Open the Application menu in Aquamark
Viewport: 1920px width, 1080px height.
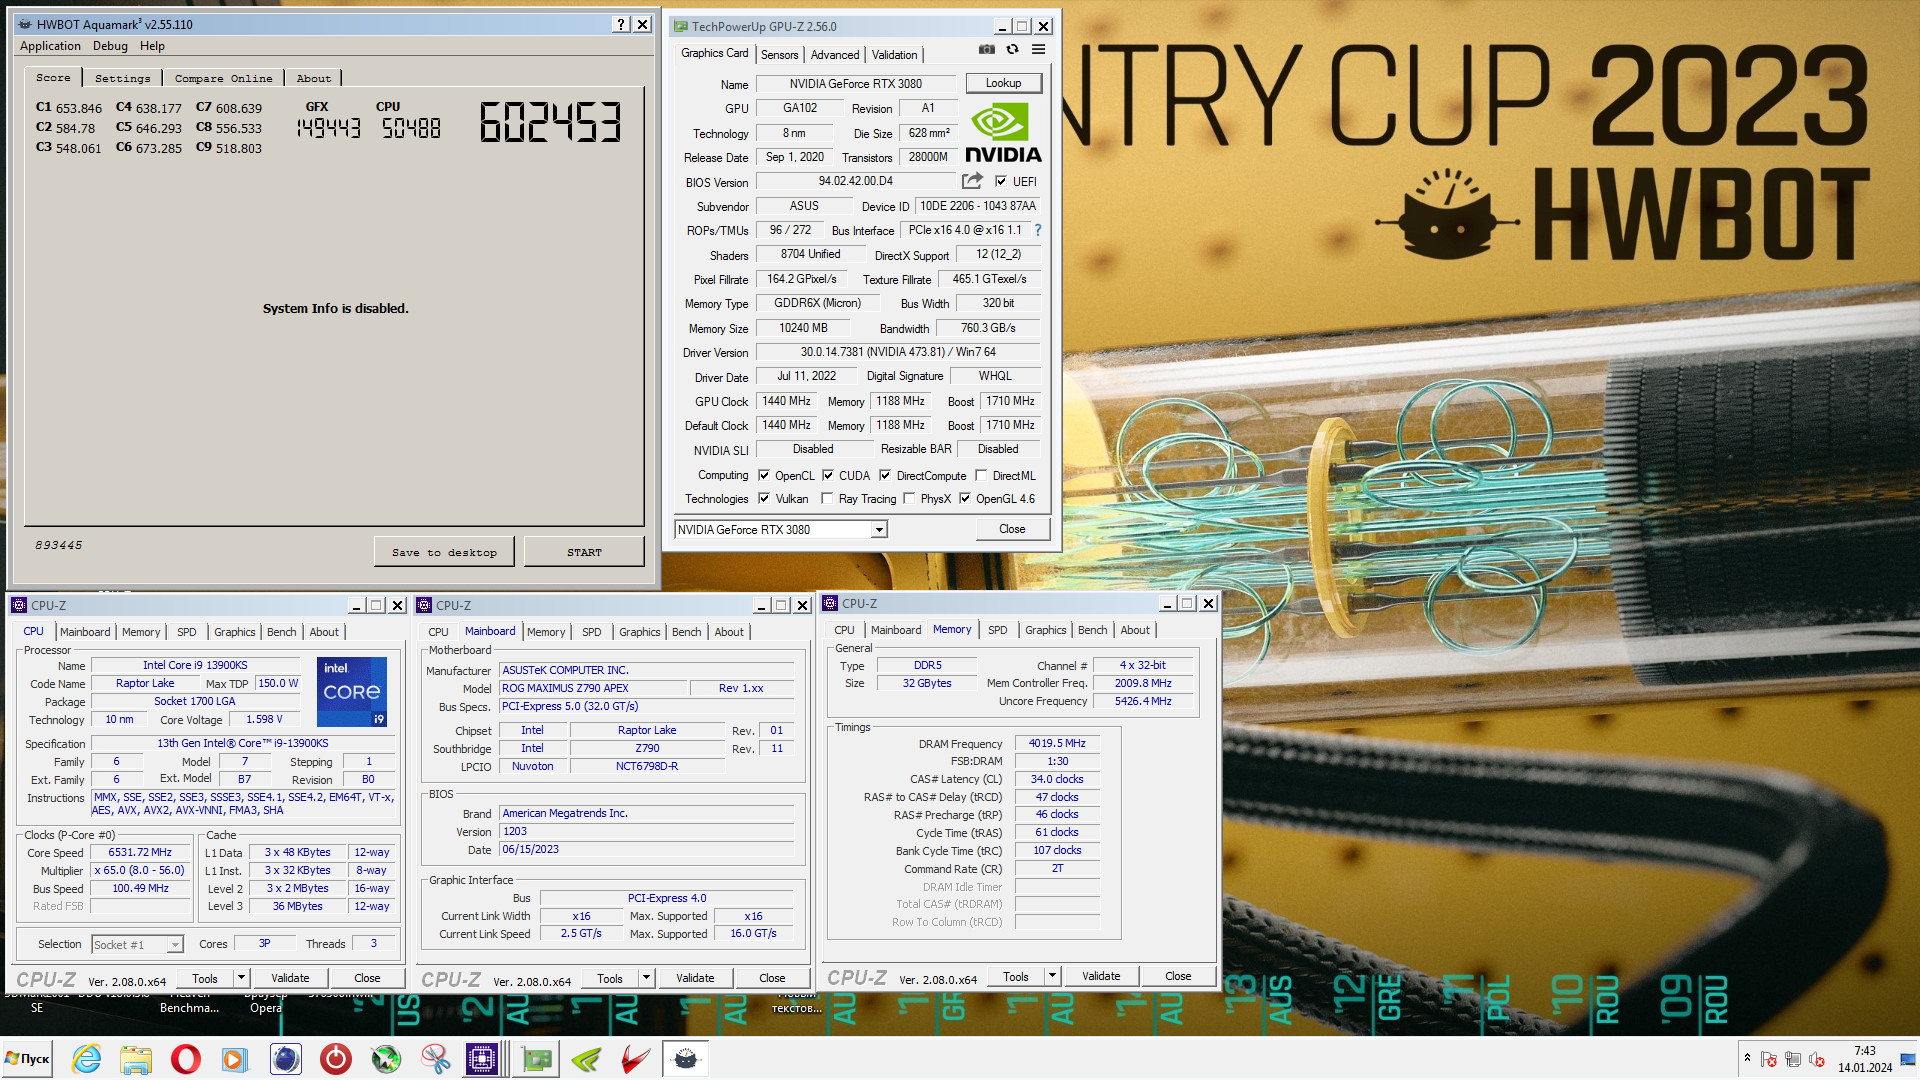(50, 46)
